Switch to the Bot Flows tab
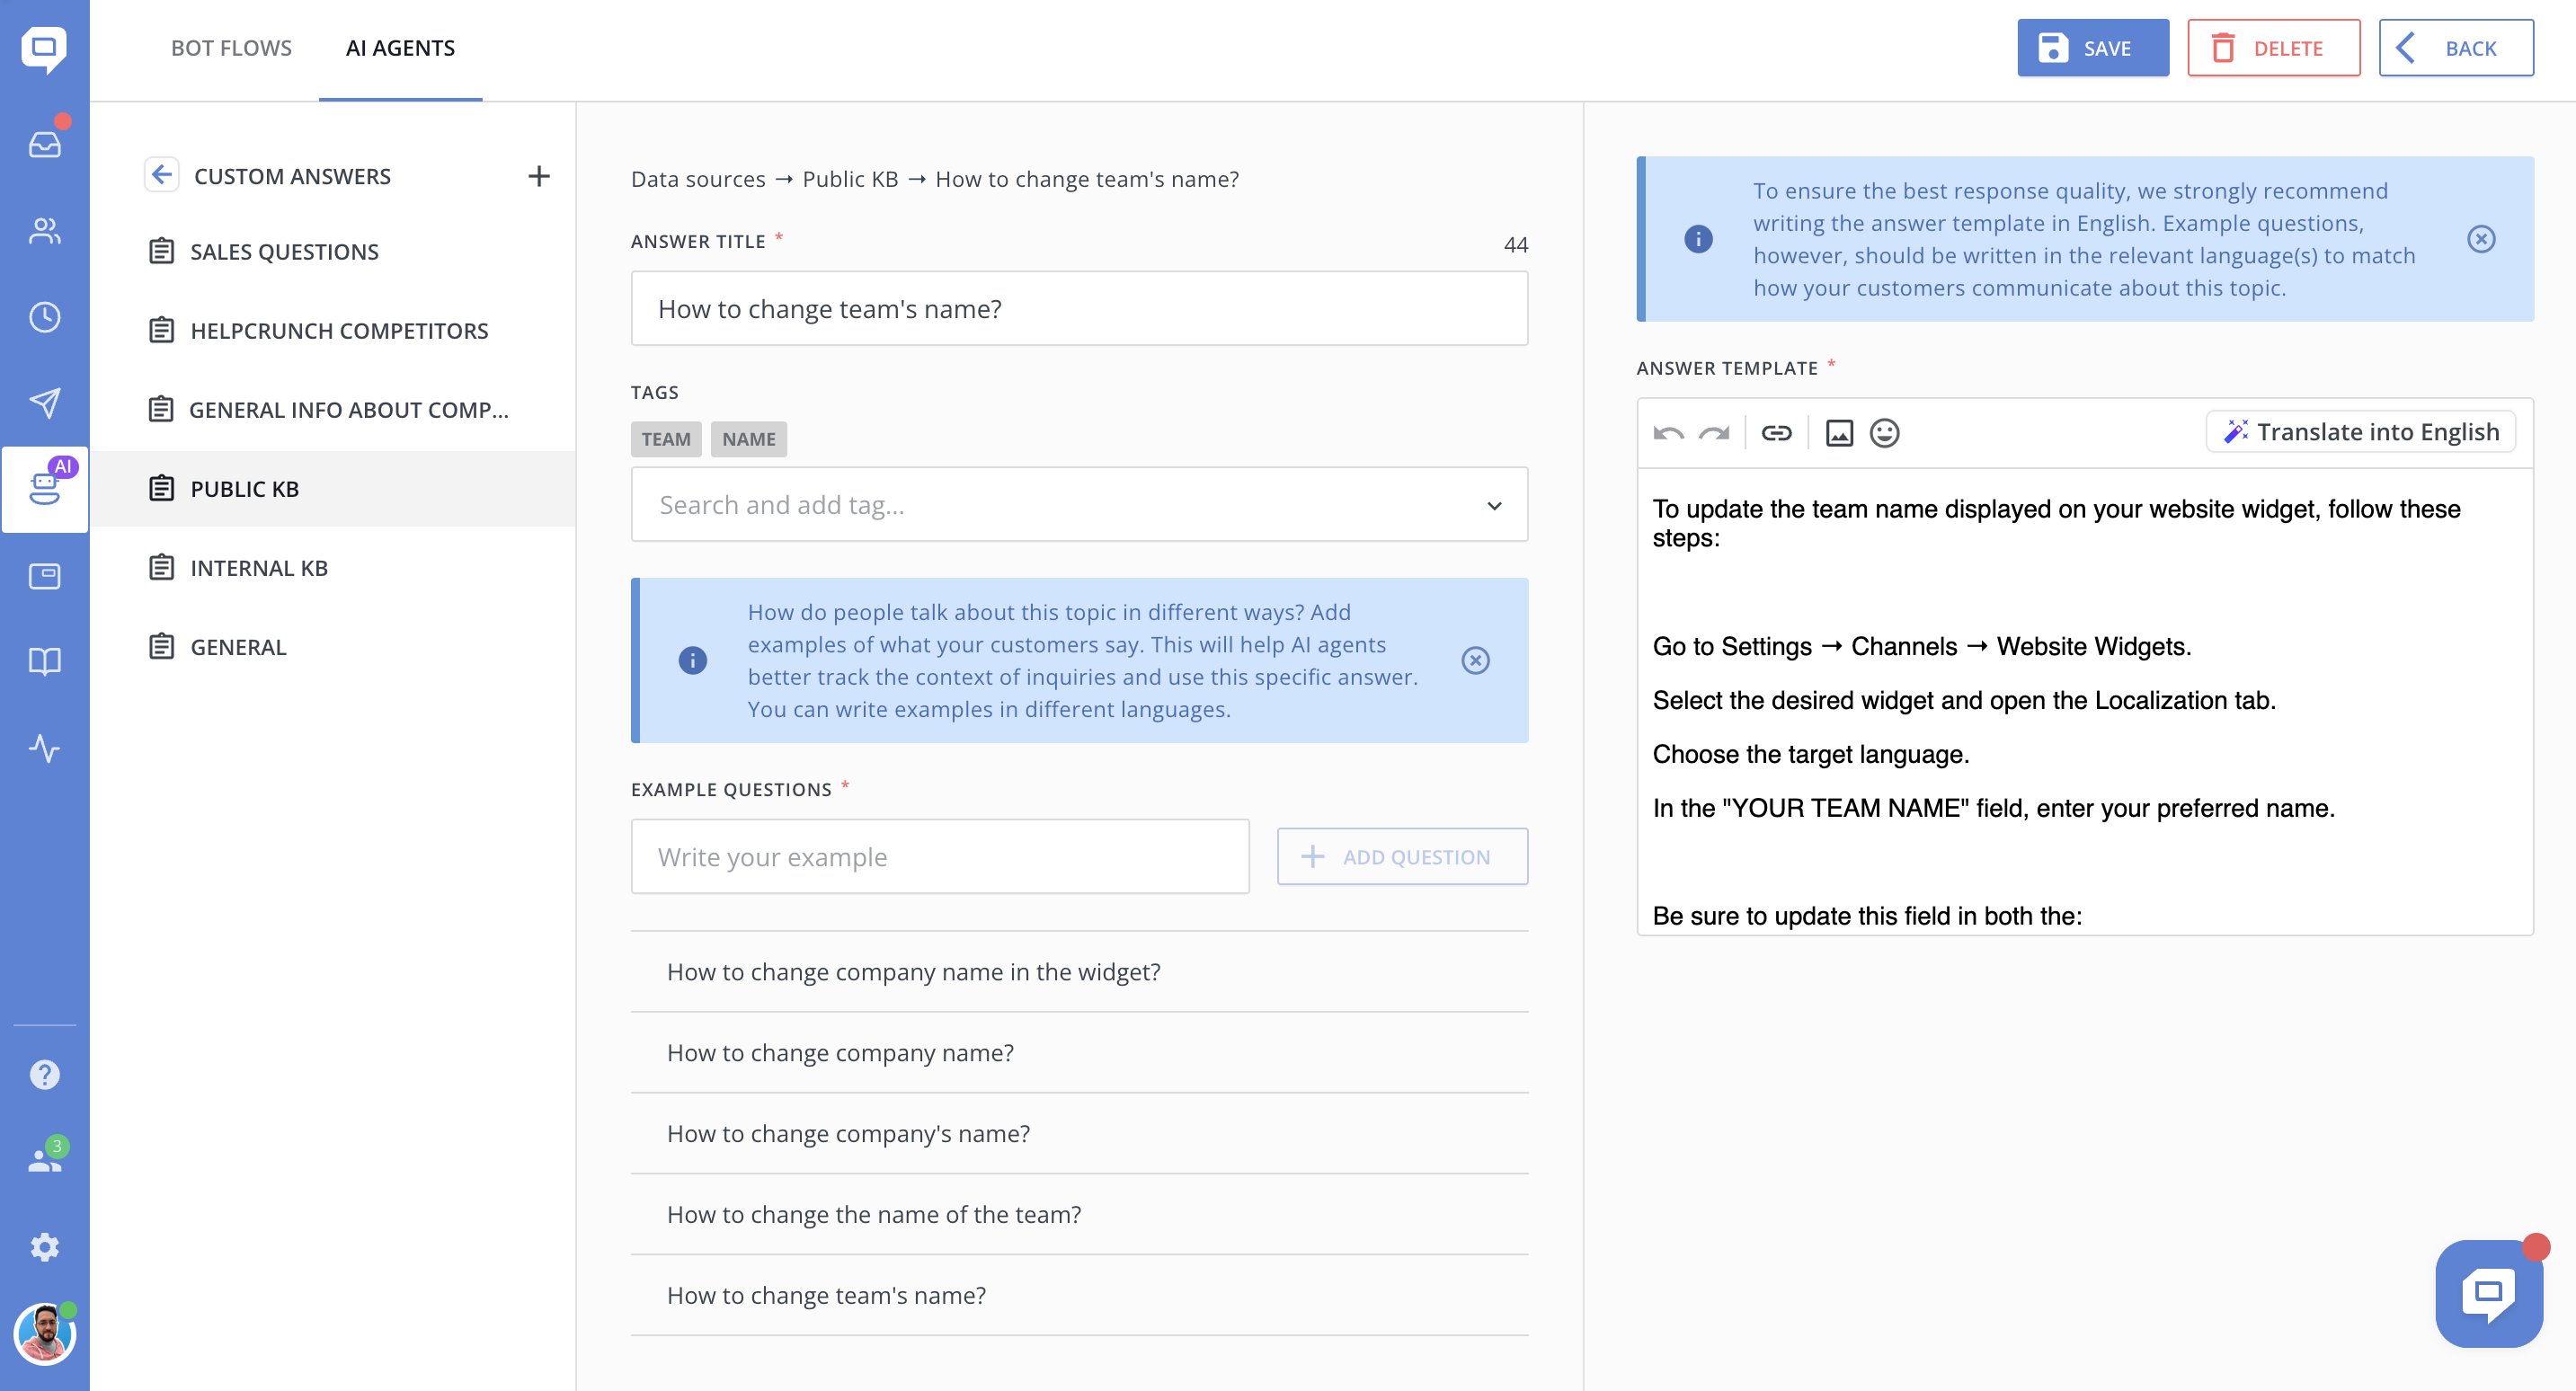This screenshot has height=1391, width=2576. coord(231,48)
